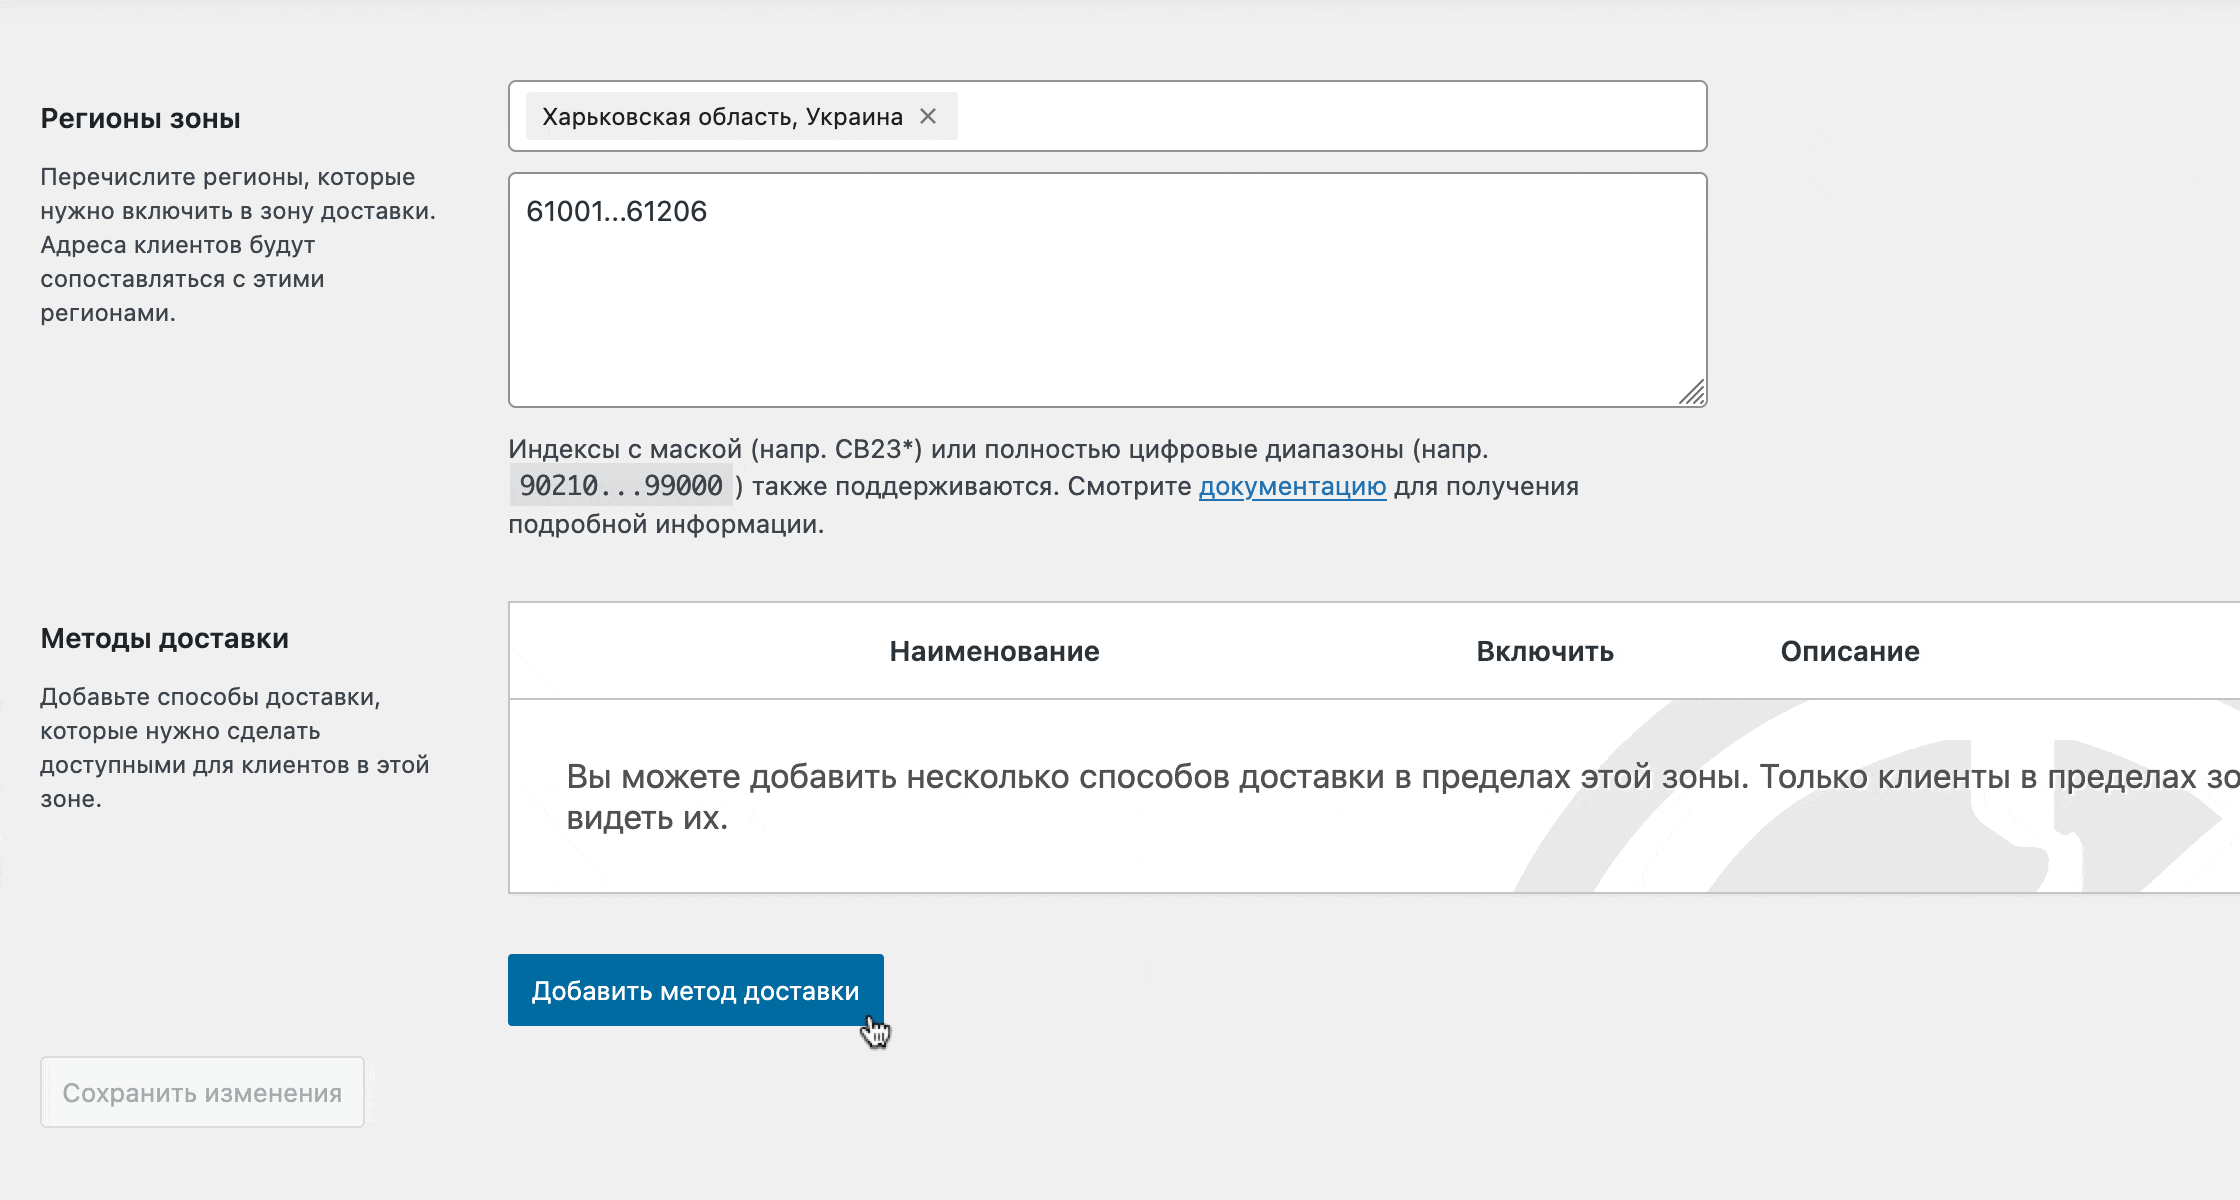Click the Методы доставки heading
Screen dimensions: 2240x1200
pos(164,639)
